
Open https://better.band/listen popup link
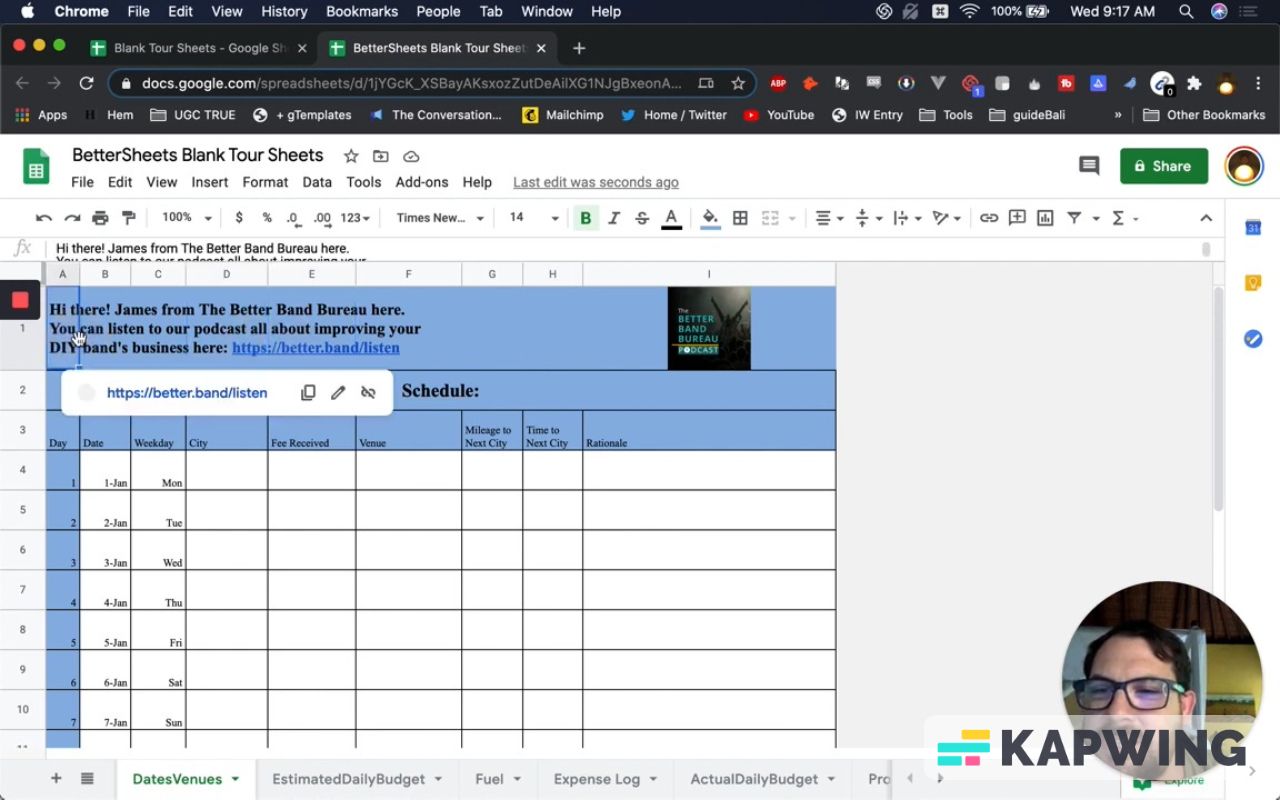click(187, 393)
